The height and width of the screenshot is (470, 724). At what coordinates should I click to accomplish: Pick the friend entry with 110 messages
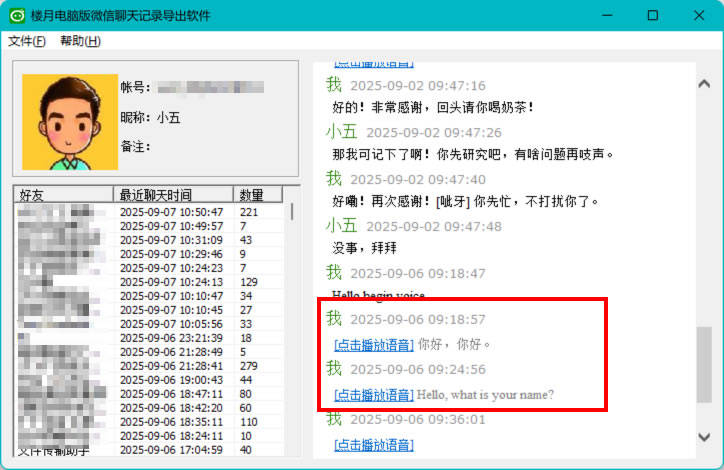point(150,422)
